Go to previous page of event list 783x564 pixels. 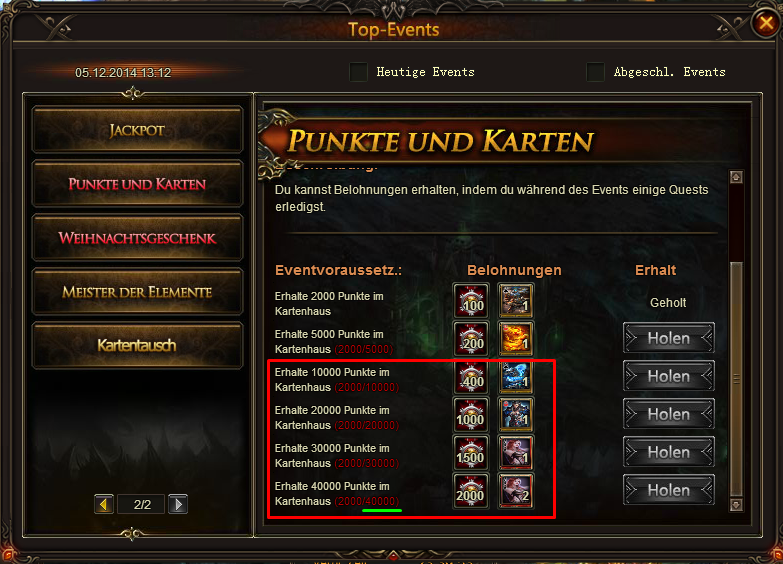tap(104, 504)
